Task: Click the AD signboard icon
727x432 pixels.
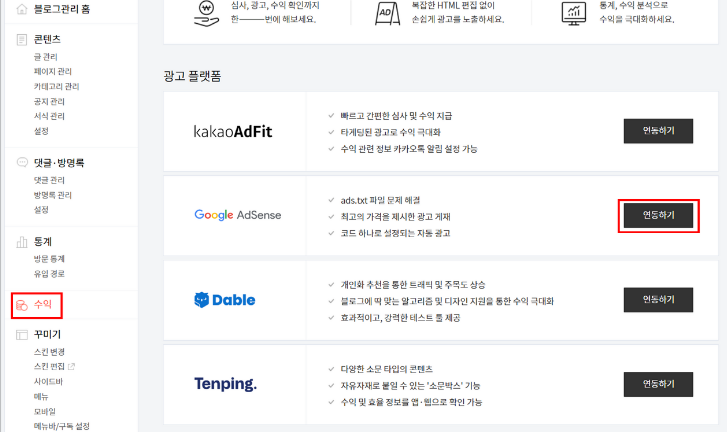Action: [387, 13]
